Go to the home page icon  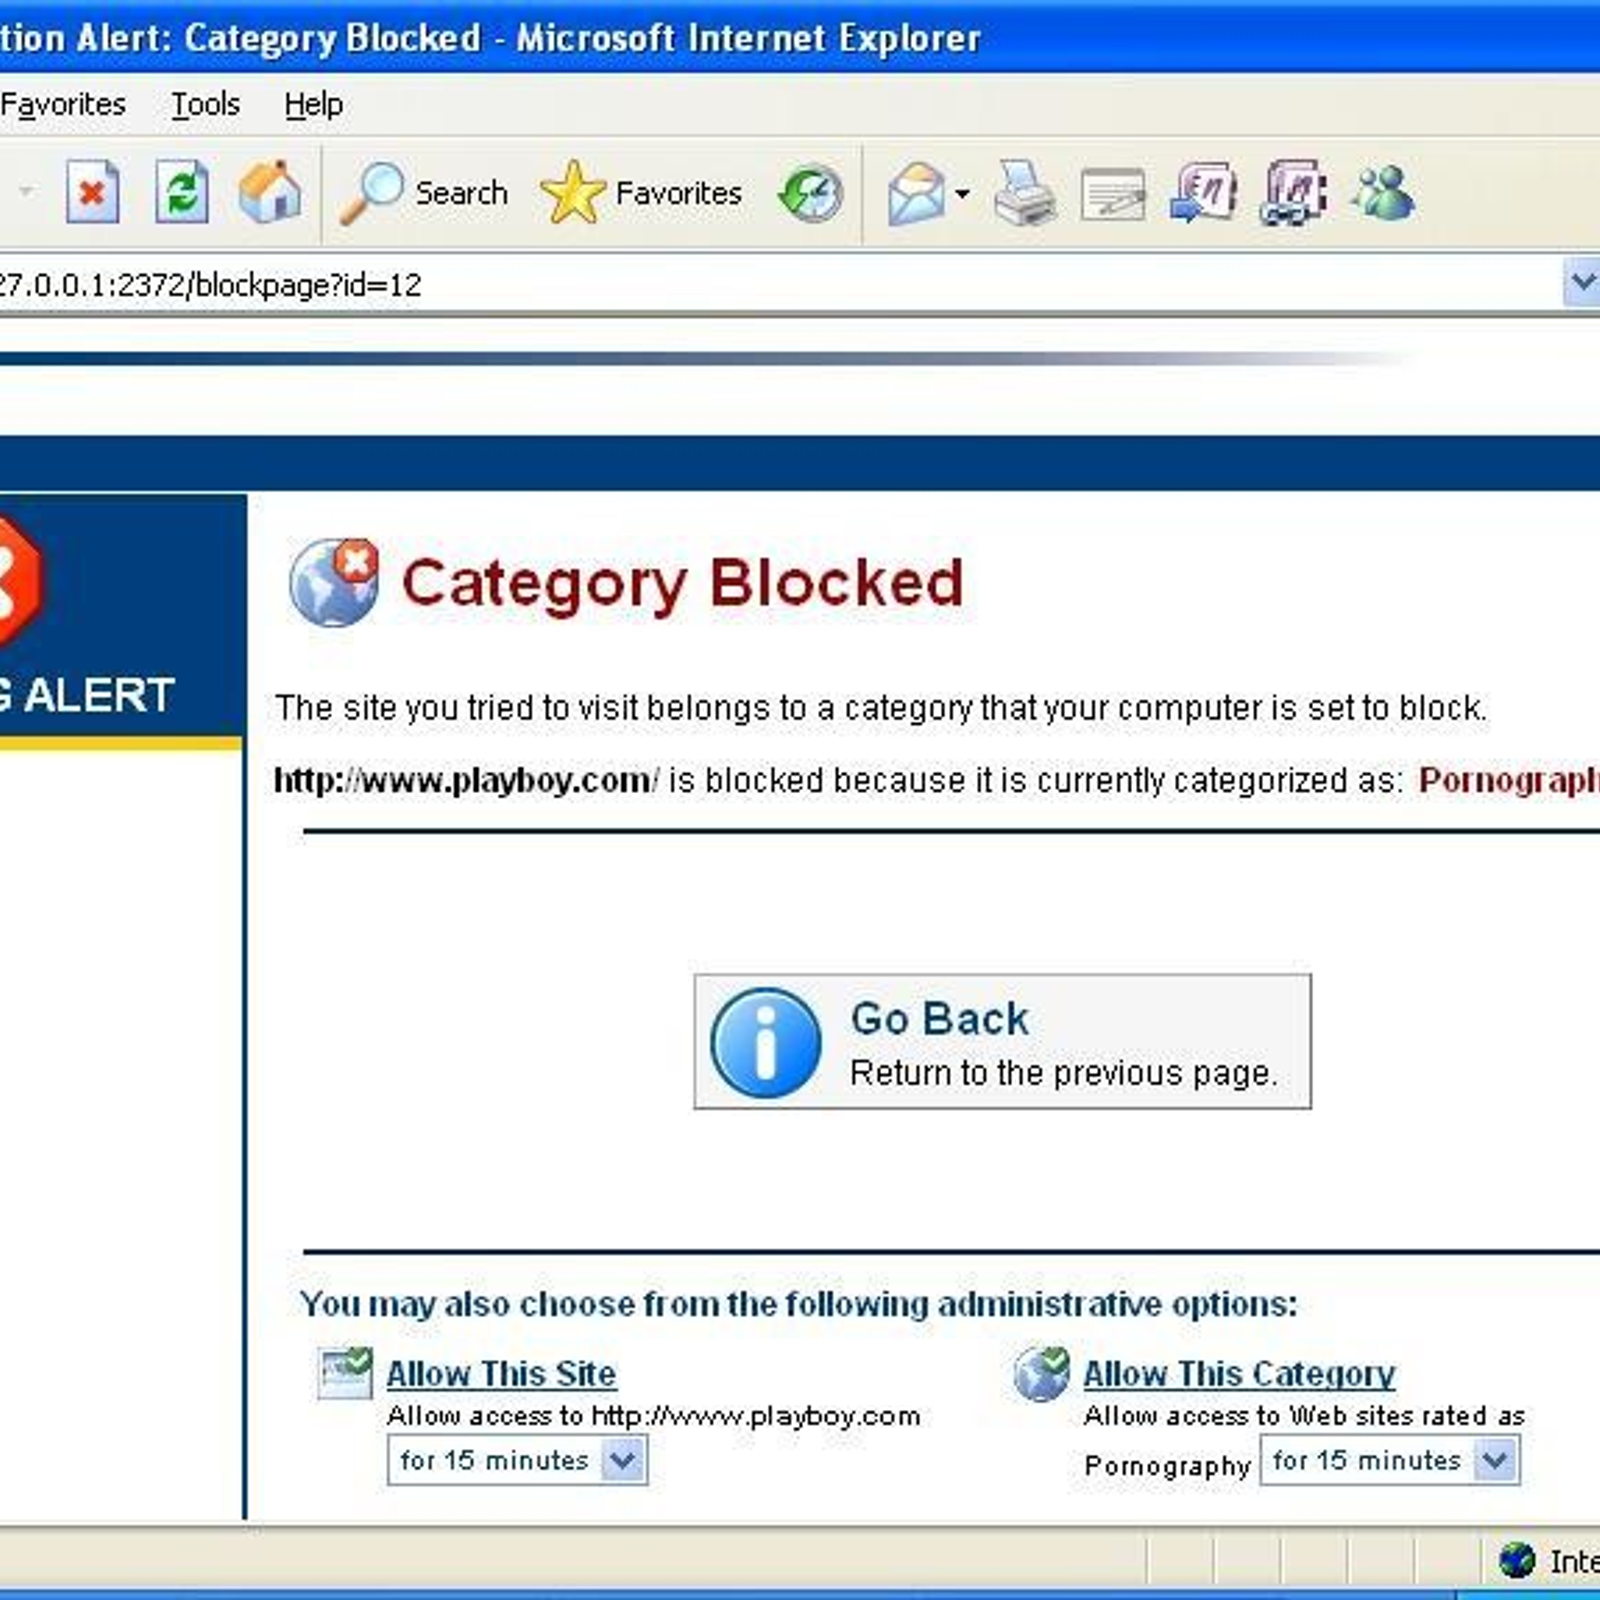point(270,192)
